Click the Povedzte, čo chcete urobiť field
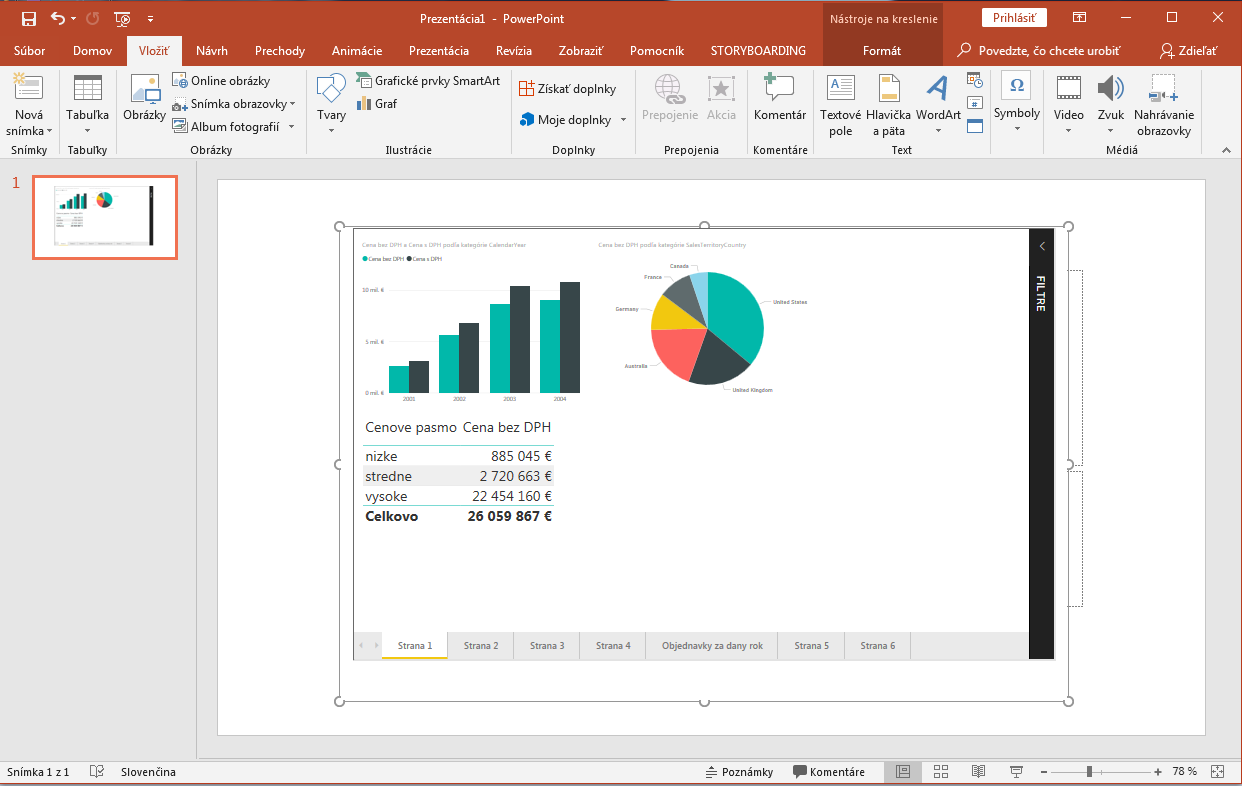 click(1040, 51)
